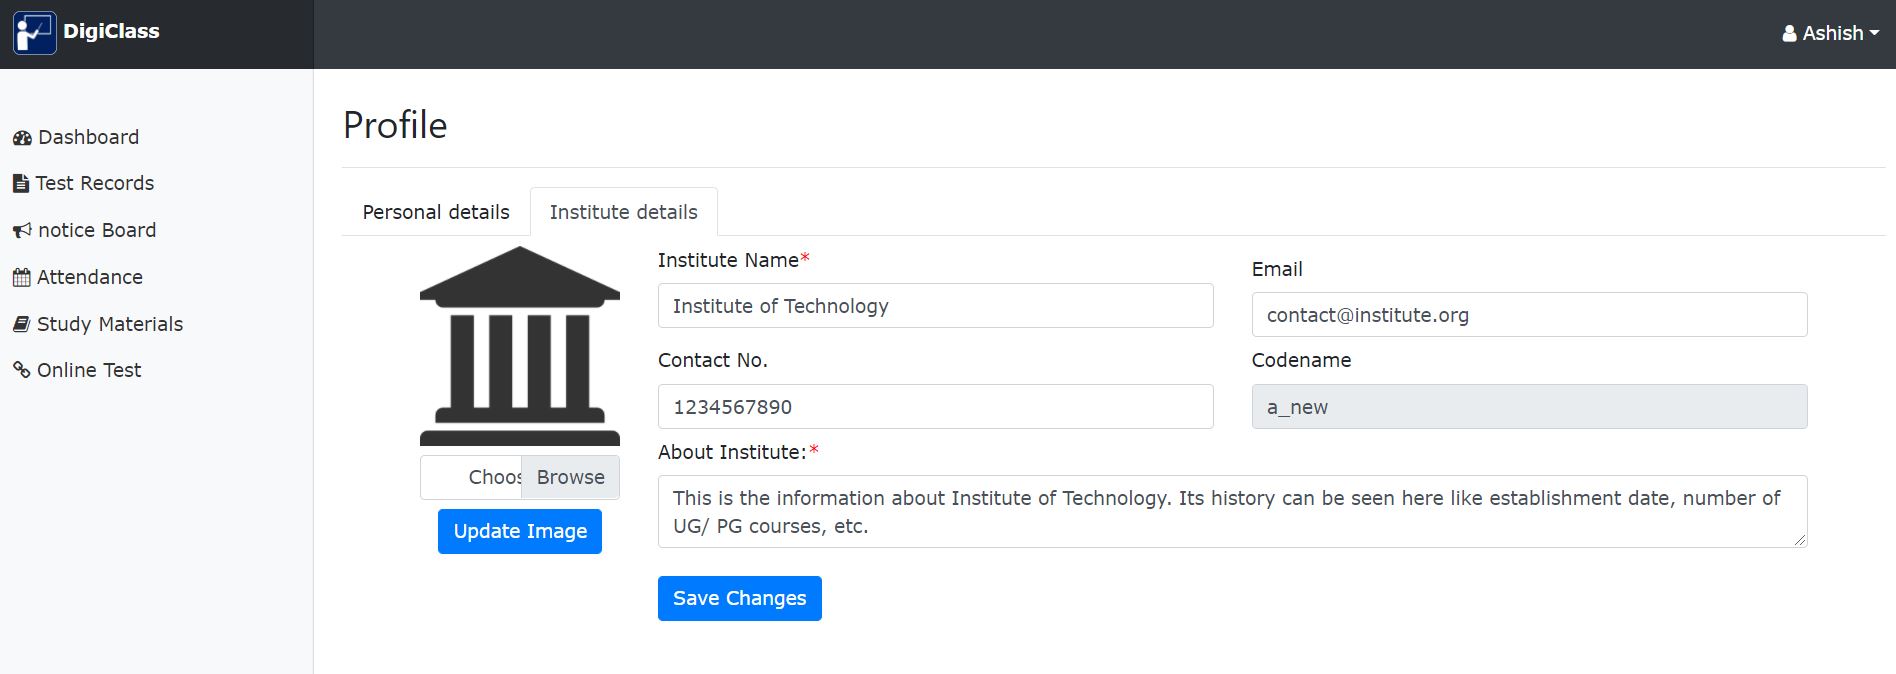This screenshot has height=674, width=1896.
Task: Click the institute building image
Action: tap(520, 346)
